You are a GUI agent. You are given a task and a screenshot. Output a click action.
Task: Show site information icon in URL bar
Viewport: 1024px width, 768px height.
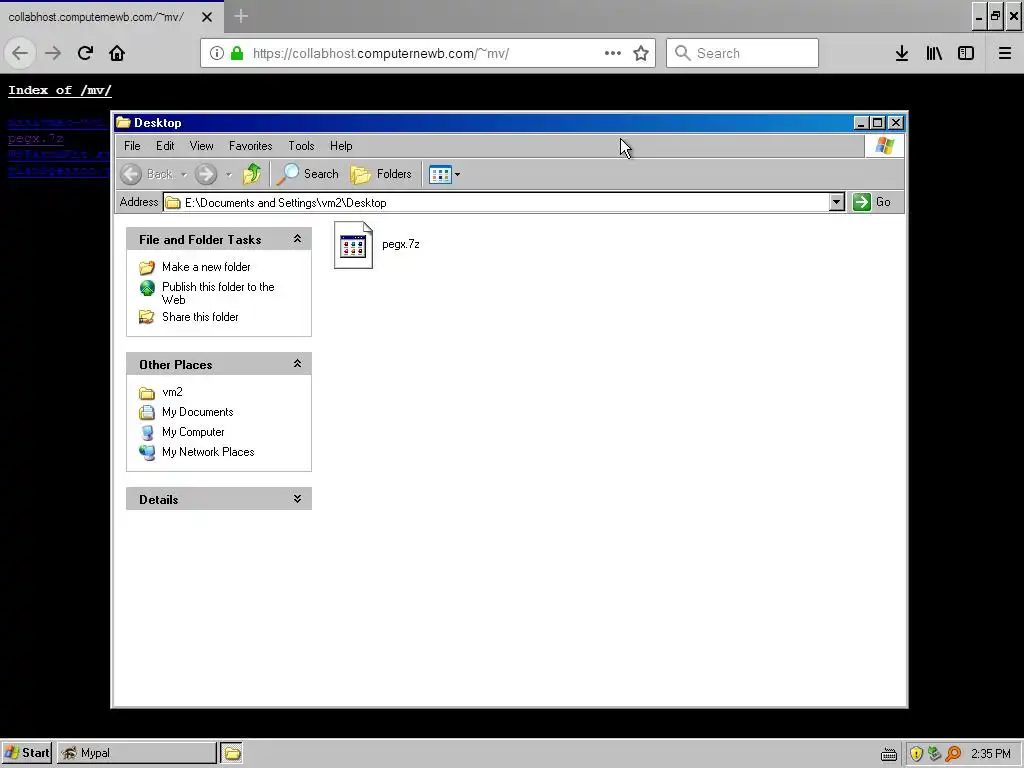click(x=217, y=53)
